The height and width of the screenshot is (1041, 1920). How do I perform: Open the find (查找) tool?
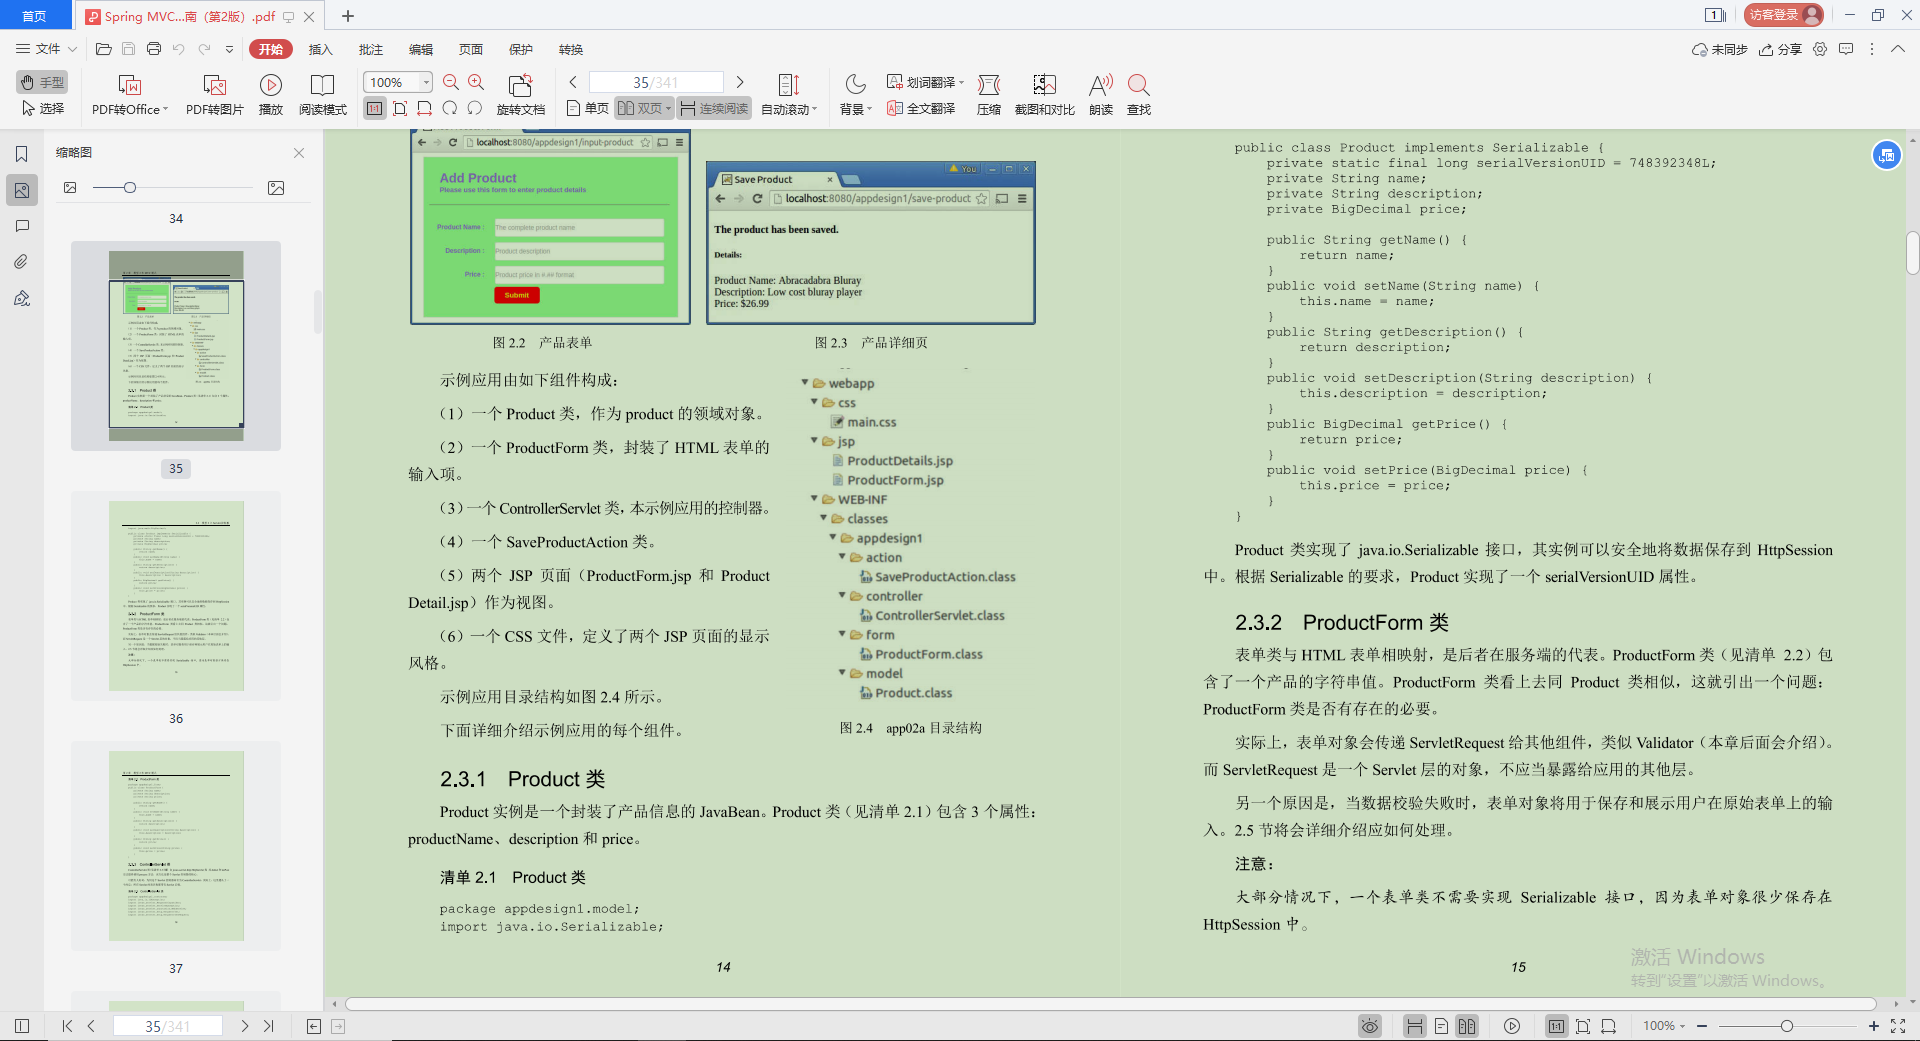1139,95
